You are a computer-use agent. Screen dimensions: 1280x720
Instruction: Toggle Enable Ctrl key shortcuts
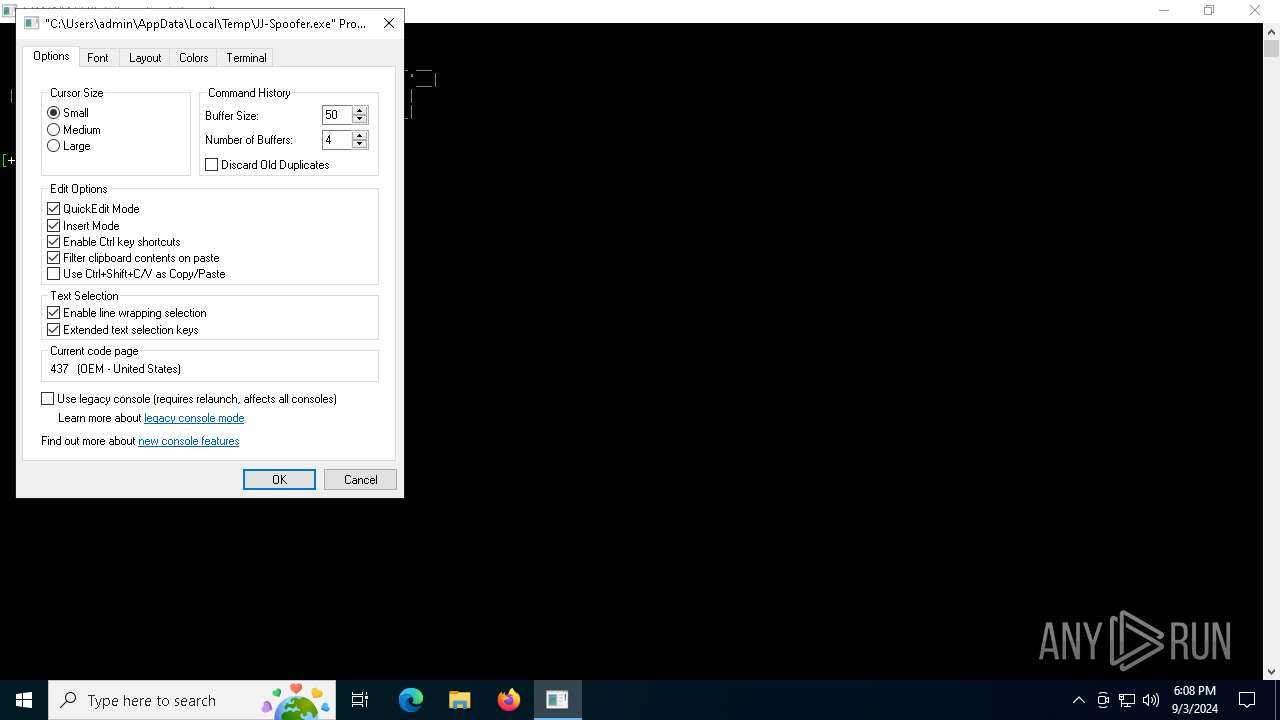54,242
